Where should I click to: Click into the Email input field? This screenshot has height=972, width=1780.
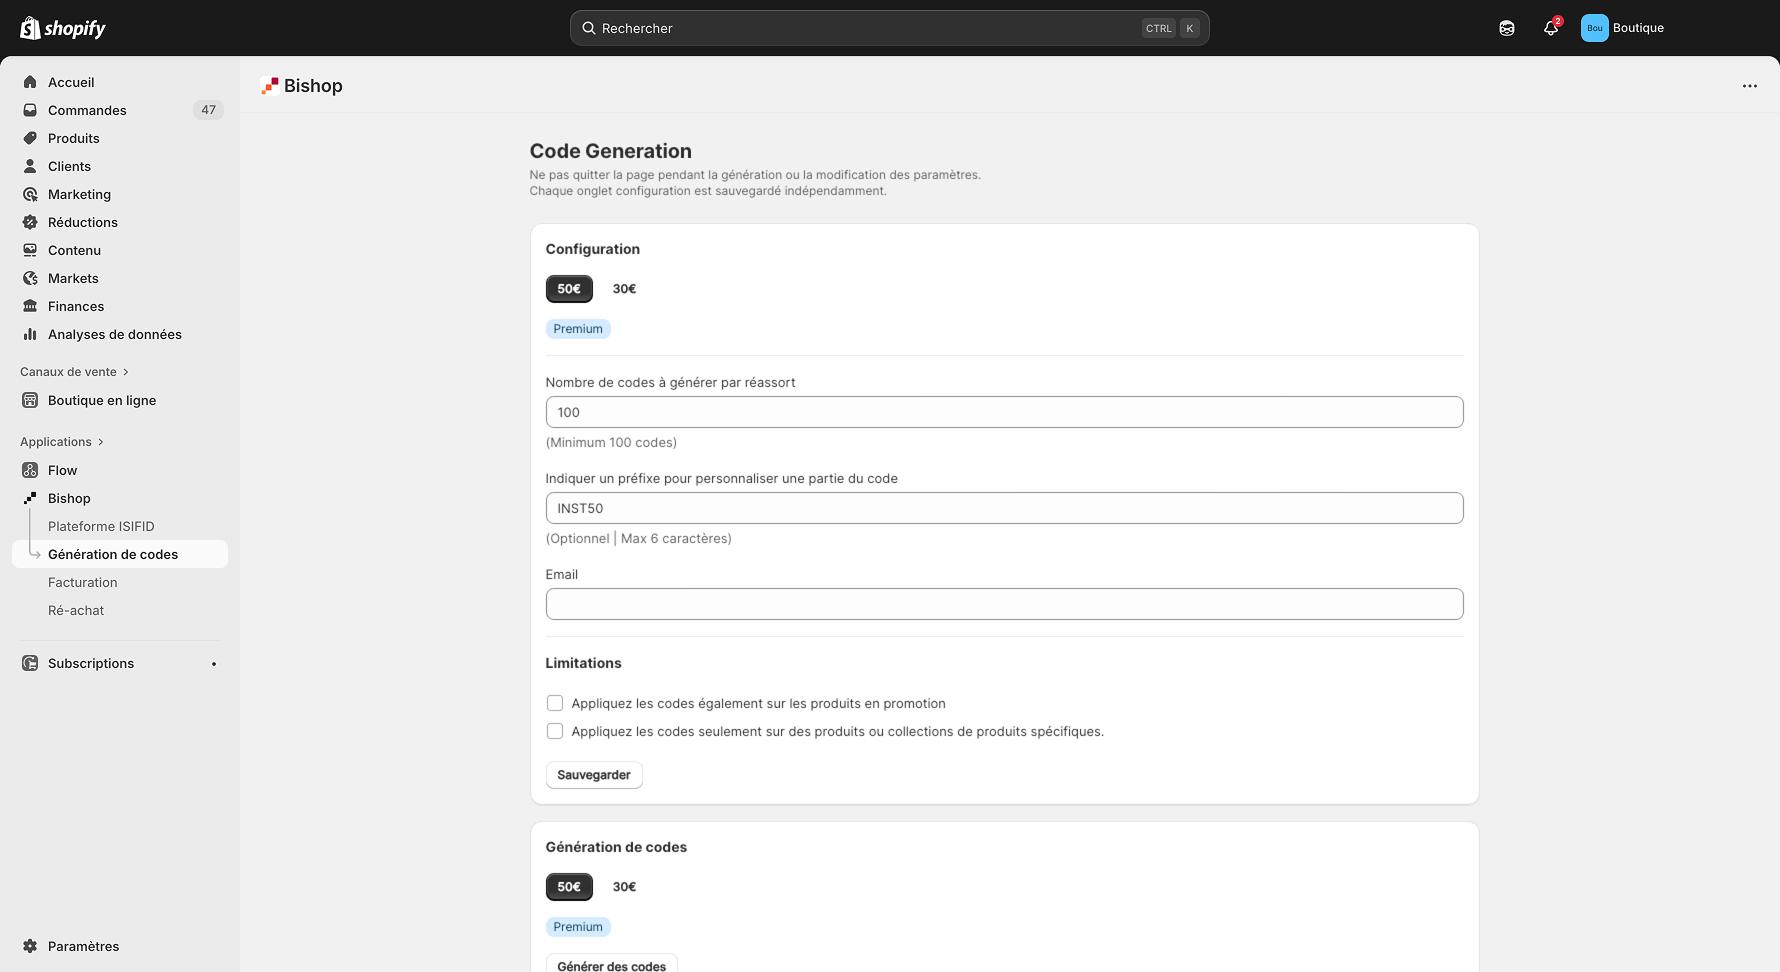click(1004, 604)
